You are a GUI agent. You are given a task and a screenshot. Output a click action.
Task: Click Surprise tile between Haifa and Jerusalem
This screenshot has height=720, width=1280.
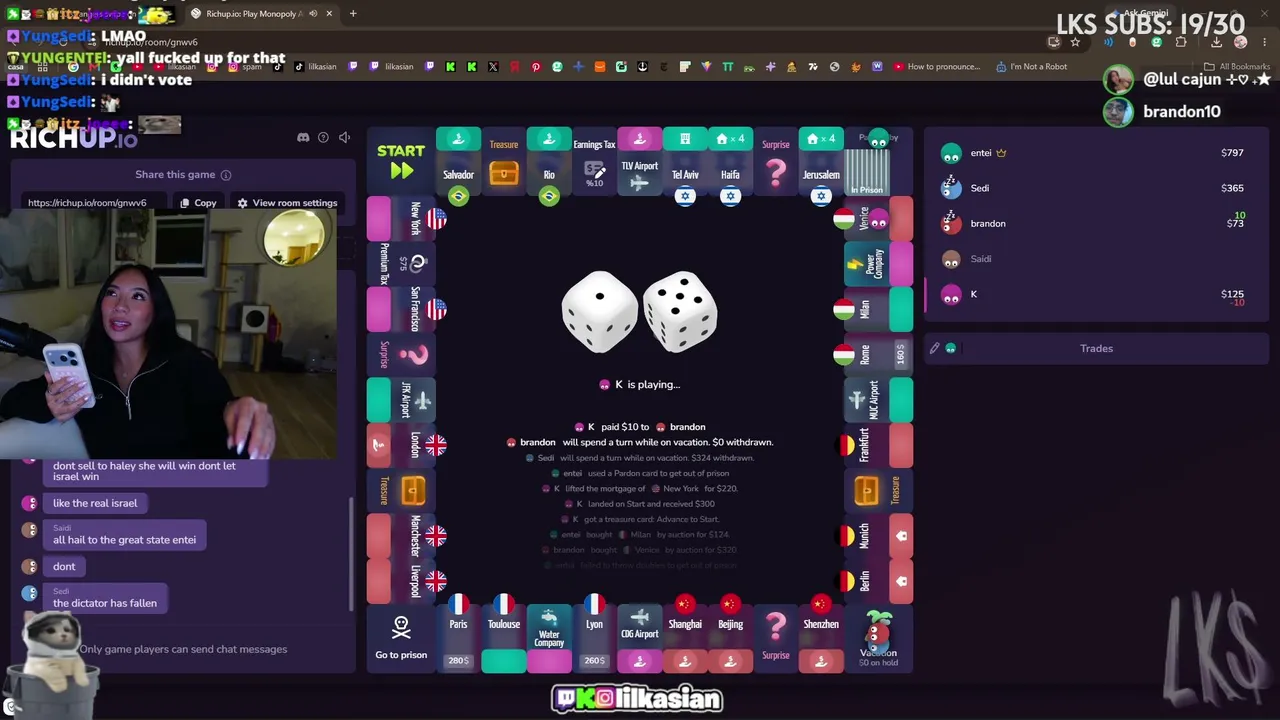(776, 162)
